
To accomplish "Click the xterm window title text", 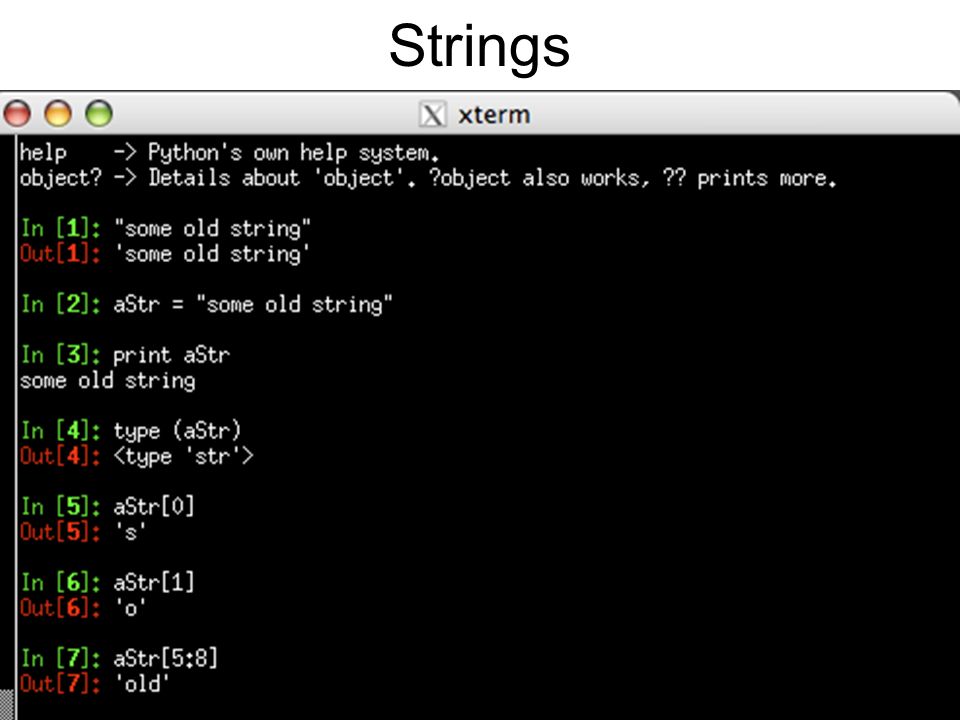I will click(494, 114).
